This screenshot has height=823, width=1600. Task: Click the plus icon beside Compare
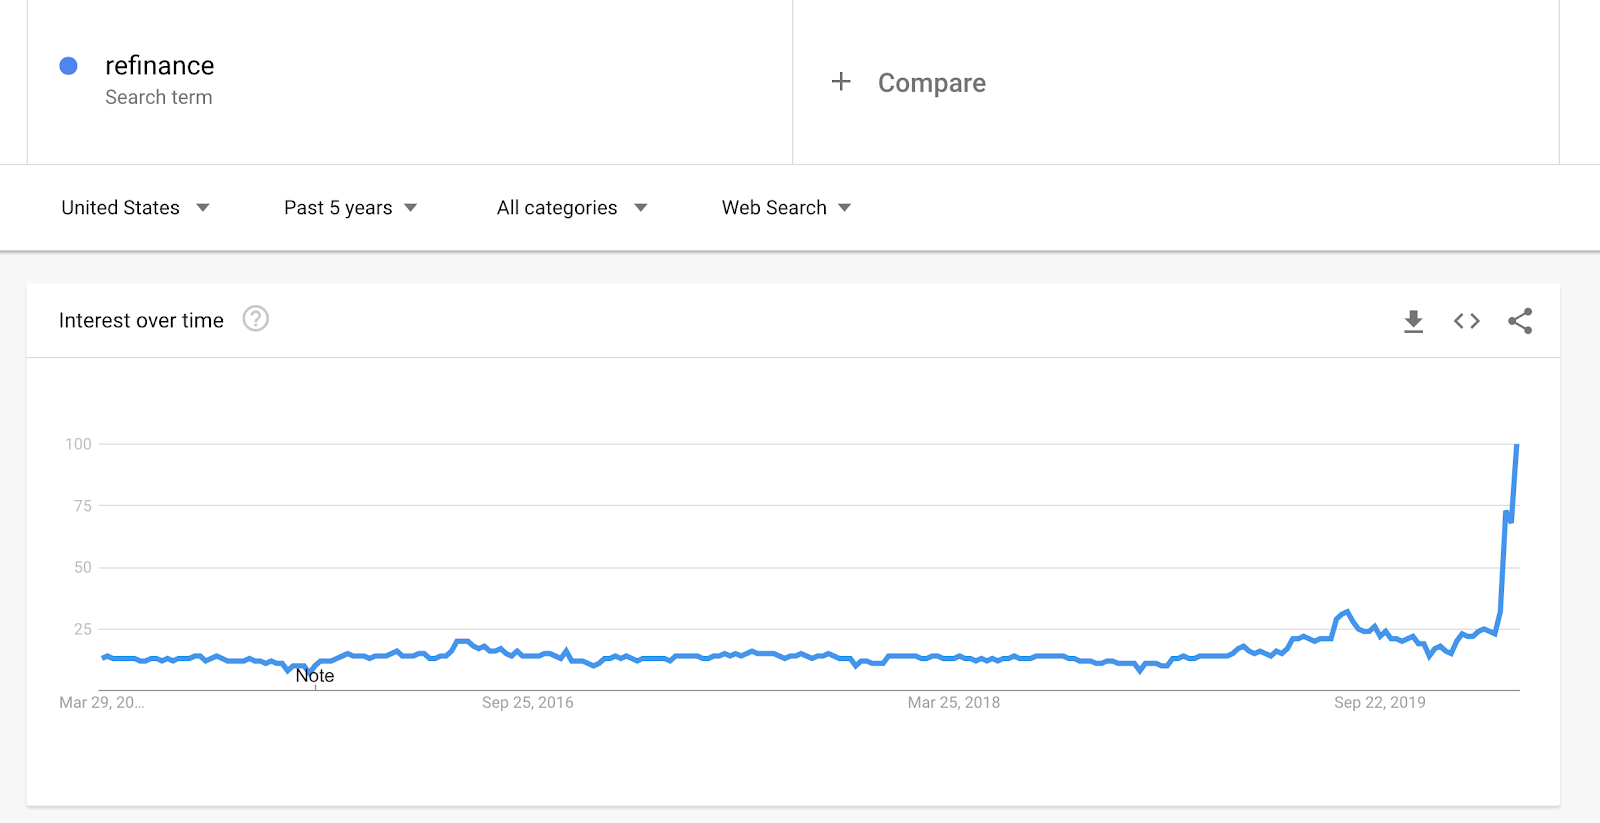point(841,82)
